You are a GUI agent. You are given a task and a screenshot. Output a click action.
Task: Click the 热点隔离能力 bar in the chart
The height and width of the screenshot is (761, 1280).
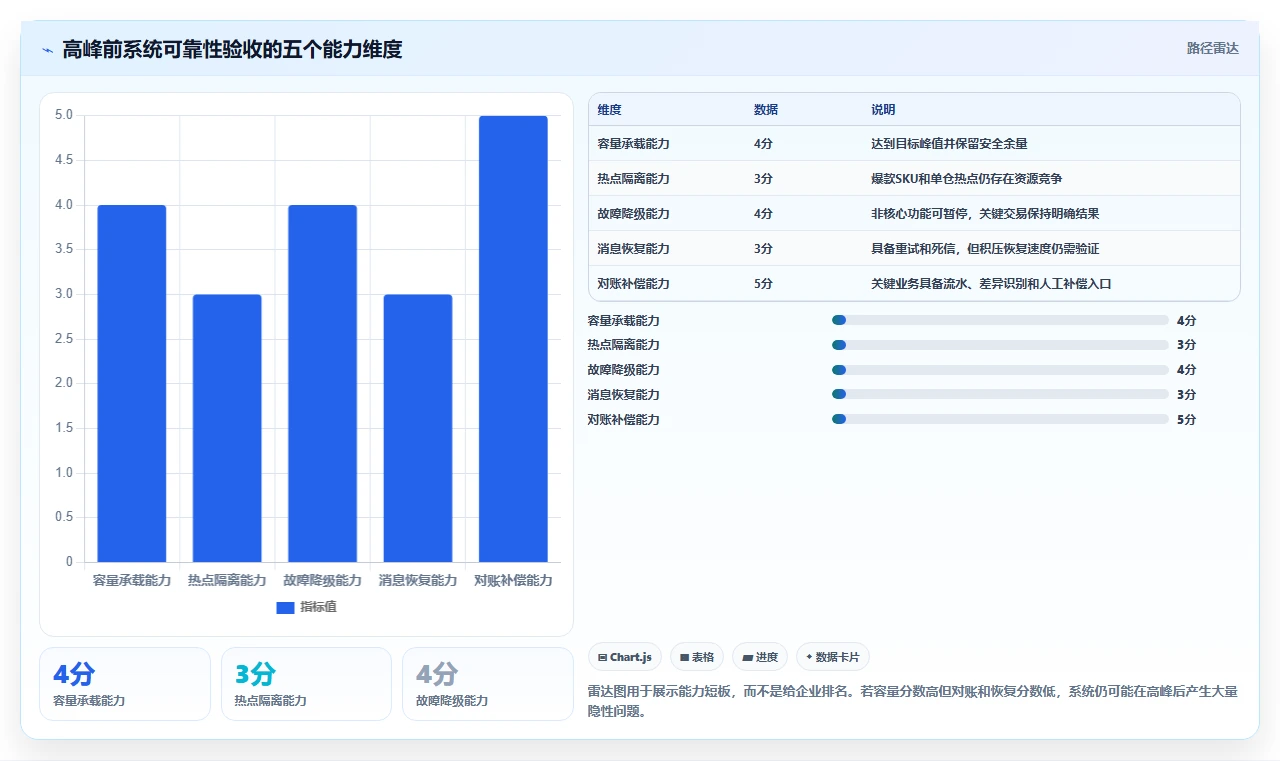coord(227,428)
